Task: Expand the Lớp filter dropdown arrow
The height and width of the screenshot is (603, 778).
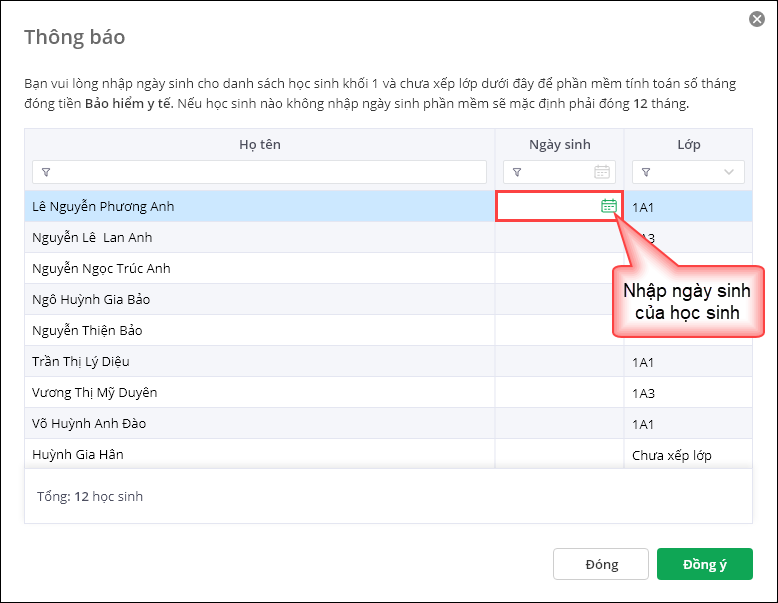Action: 729,172
